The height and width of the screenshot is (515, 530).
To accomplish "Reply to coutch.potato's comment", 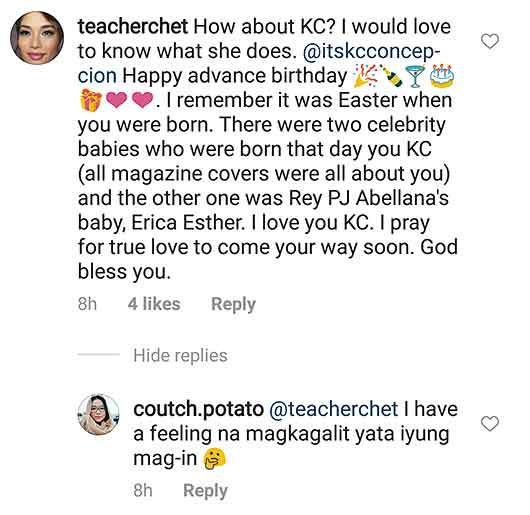I will tap(205, 491).
